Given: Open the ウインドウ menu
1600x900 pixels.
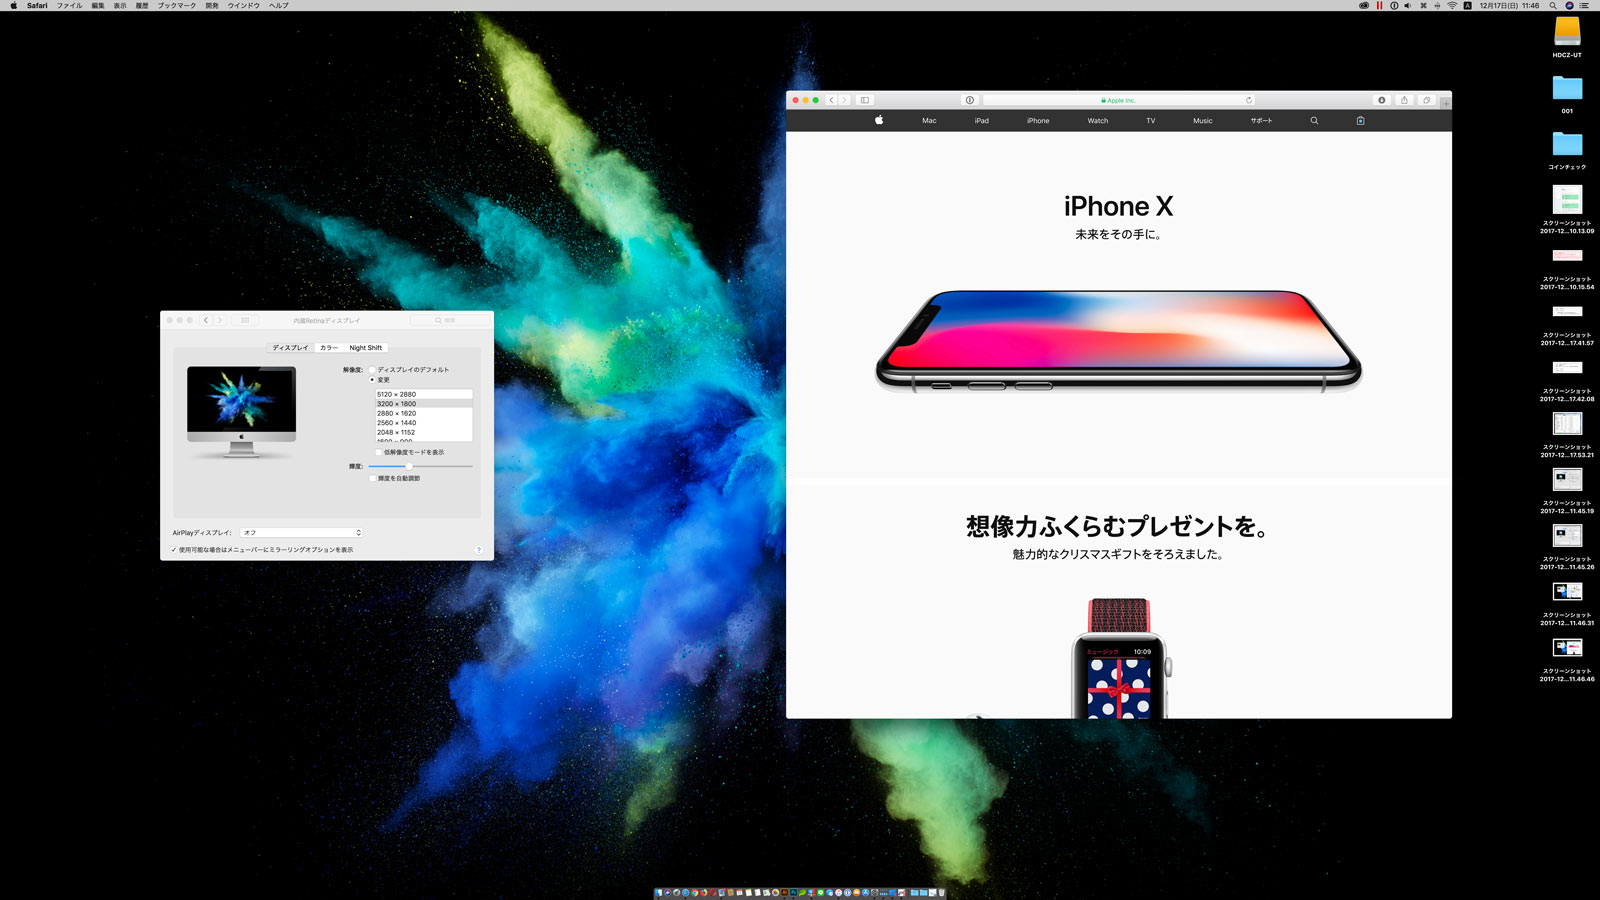Looking at the screenshot, I should click(244, 5).
